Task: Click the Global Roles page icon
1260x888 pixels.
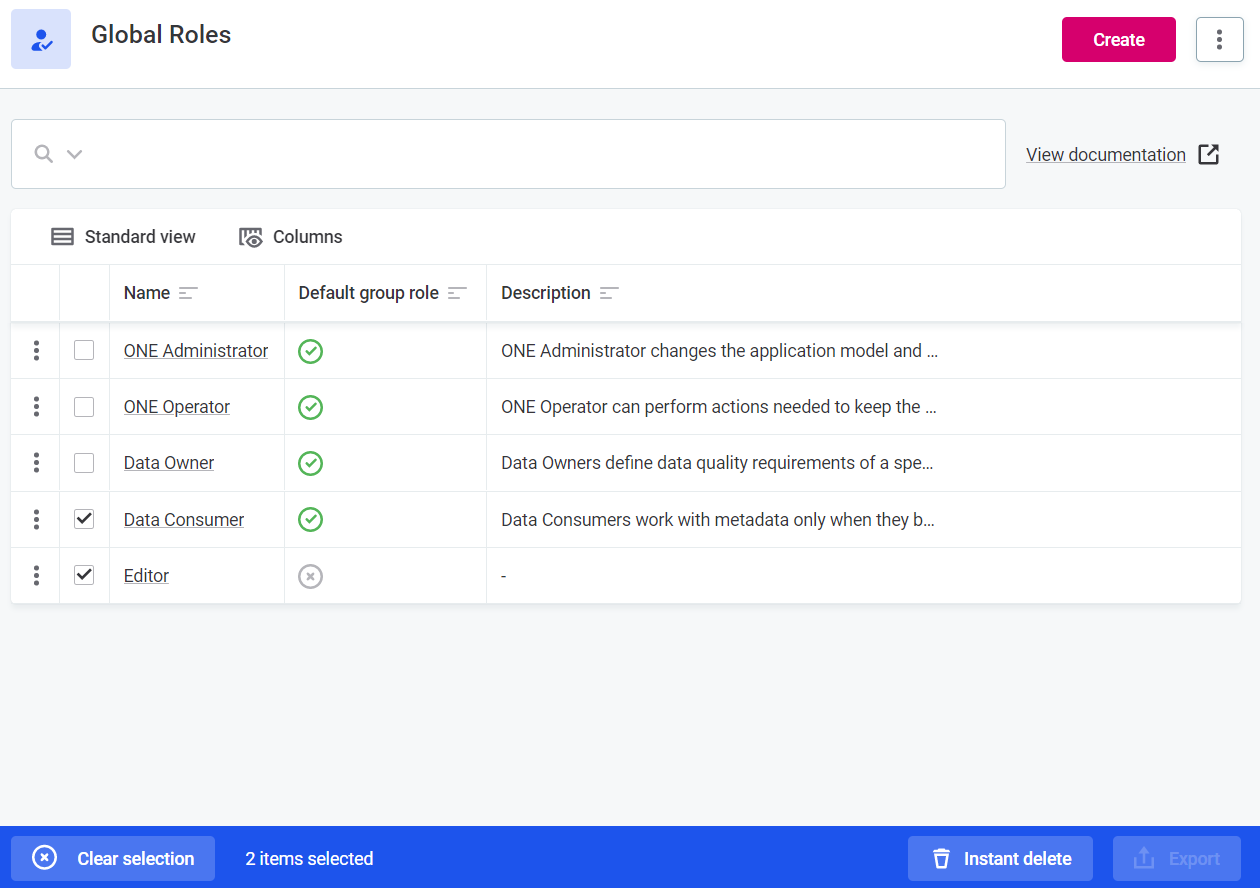Action: (40, 39)
